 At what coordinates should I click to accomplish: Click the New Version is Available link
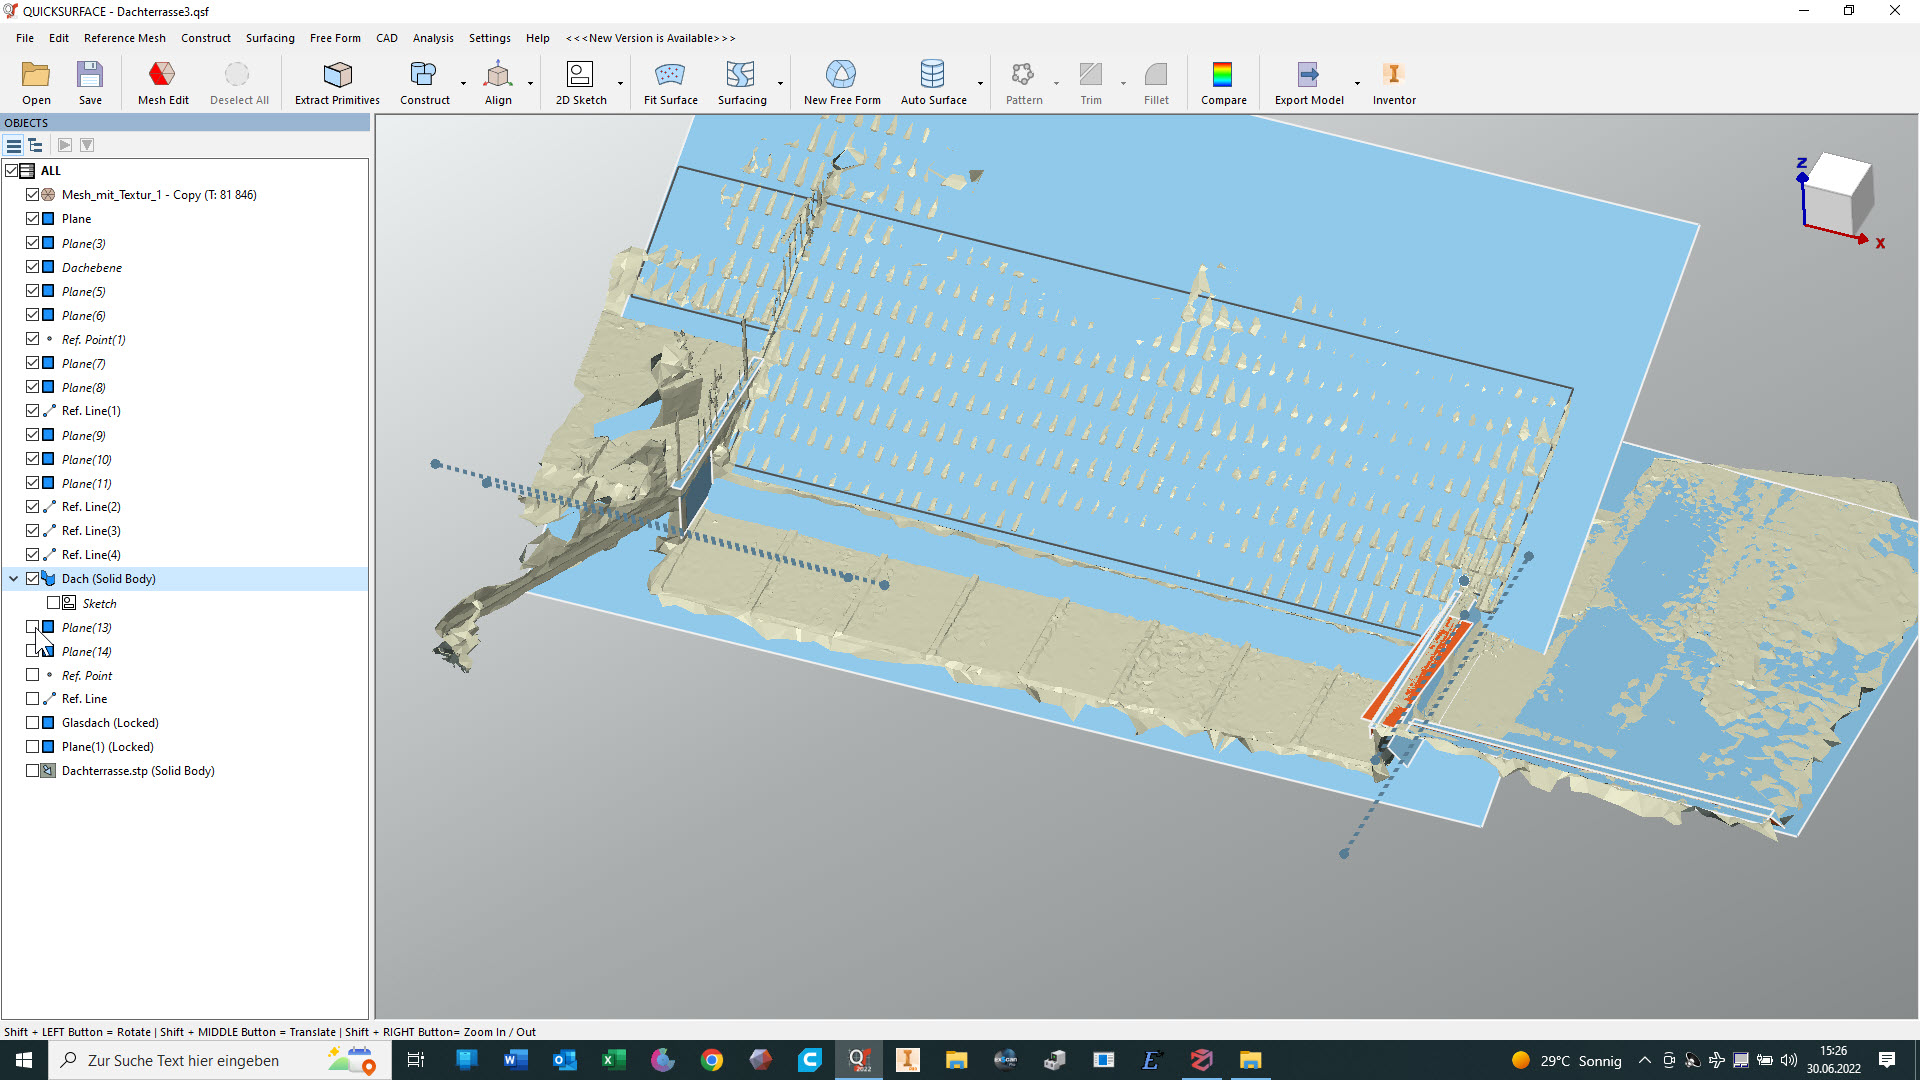(650, 38)
